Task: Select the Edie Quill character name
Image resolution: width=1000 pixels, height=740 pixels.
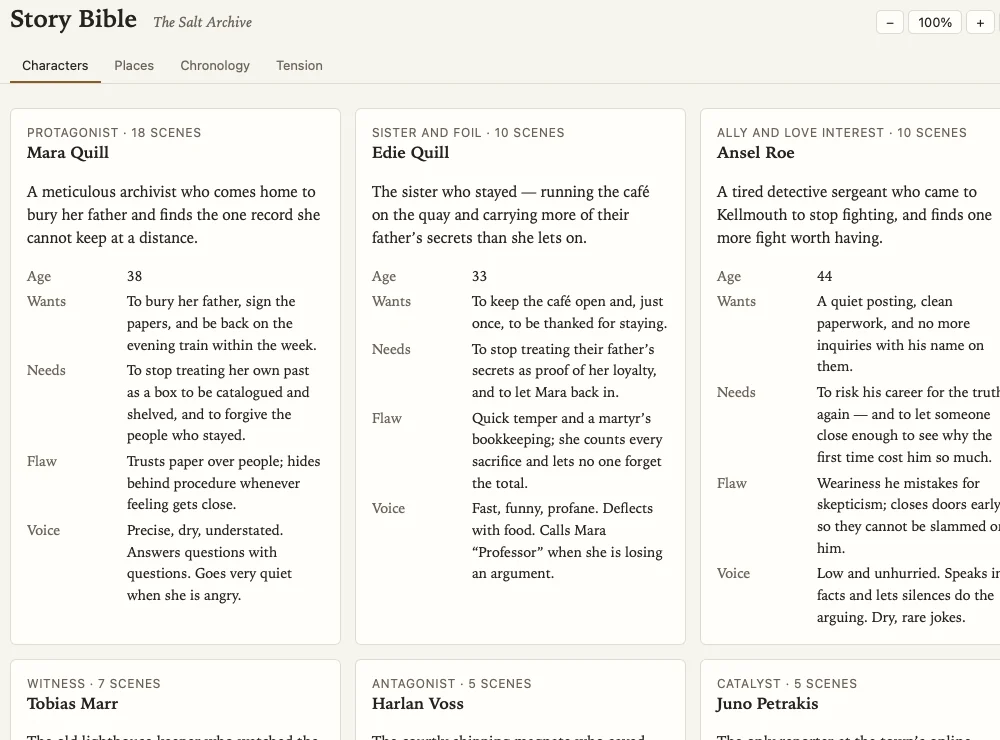Action: (411, 152)
